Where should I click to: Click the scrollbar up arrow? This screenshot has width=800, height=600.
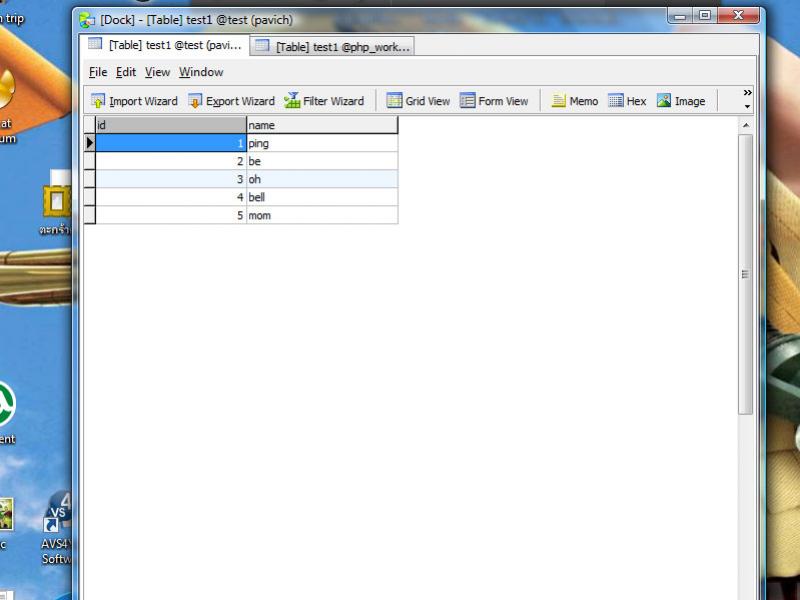(x=745, y=125)
